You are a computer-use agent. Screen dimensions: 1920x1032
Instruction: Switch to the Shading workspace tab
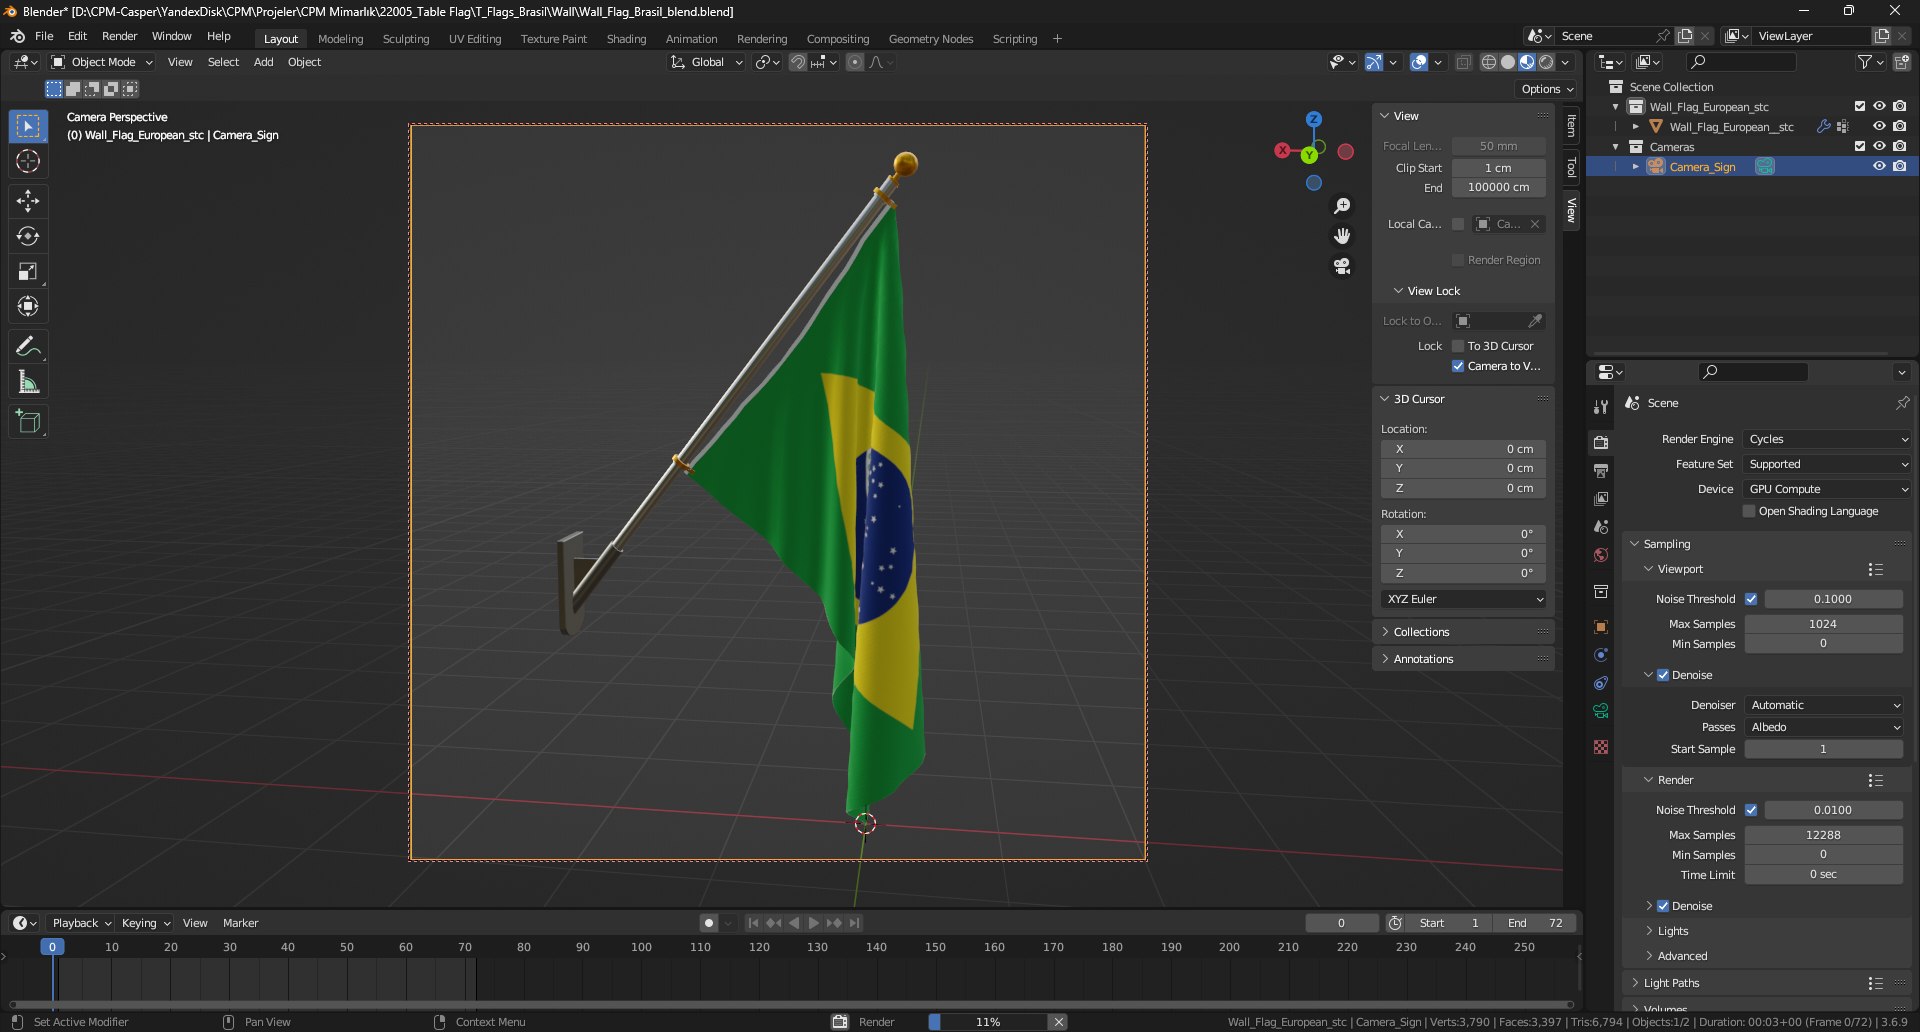626,39
